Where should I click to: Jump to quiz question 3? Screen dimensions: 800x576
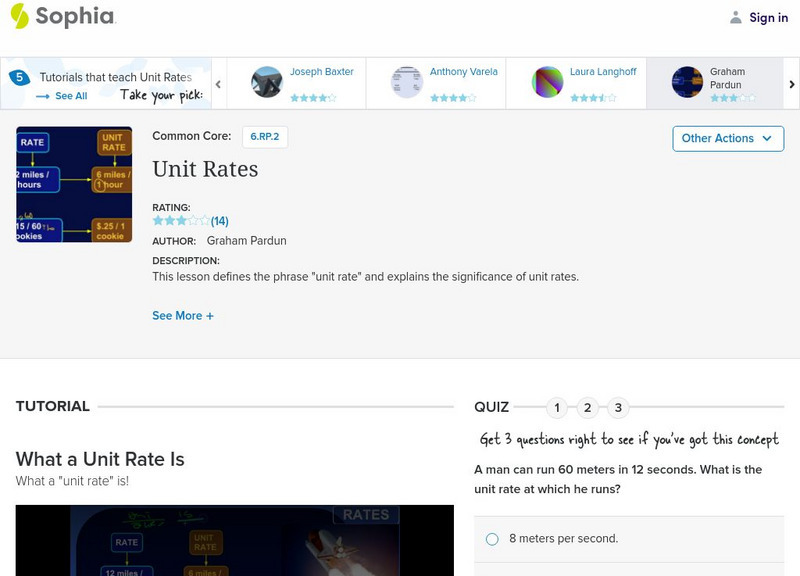[618, 408]
